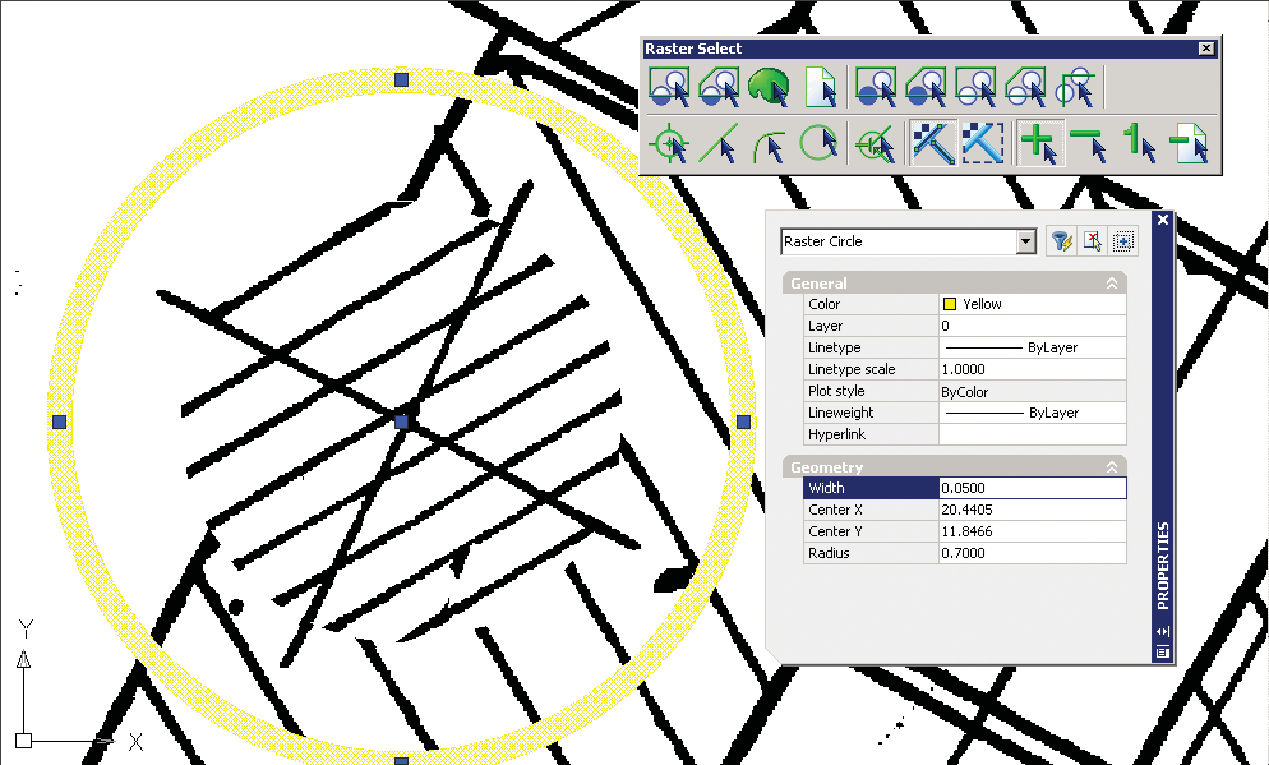Open the Linetype ByLayer value field
The image size is (1269, 765).
[x=1032, y=348]
